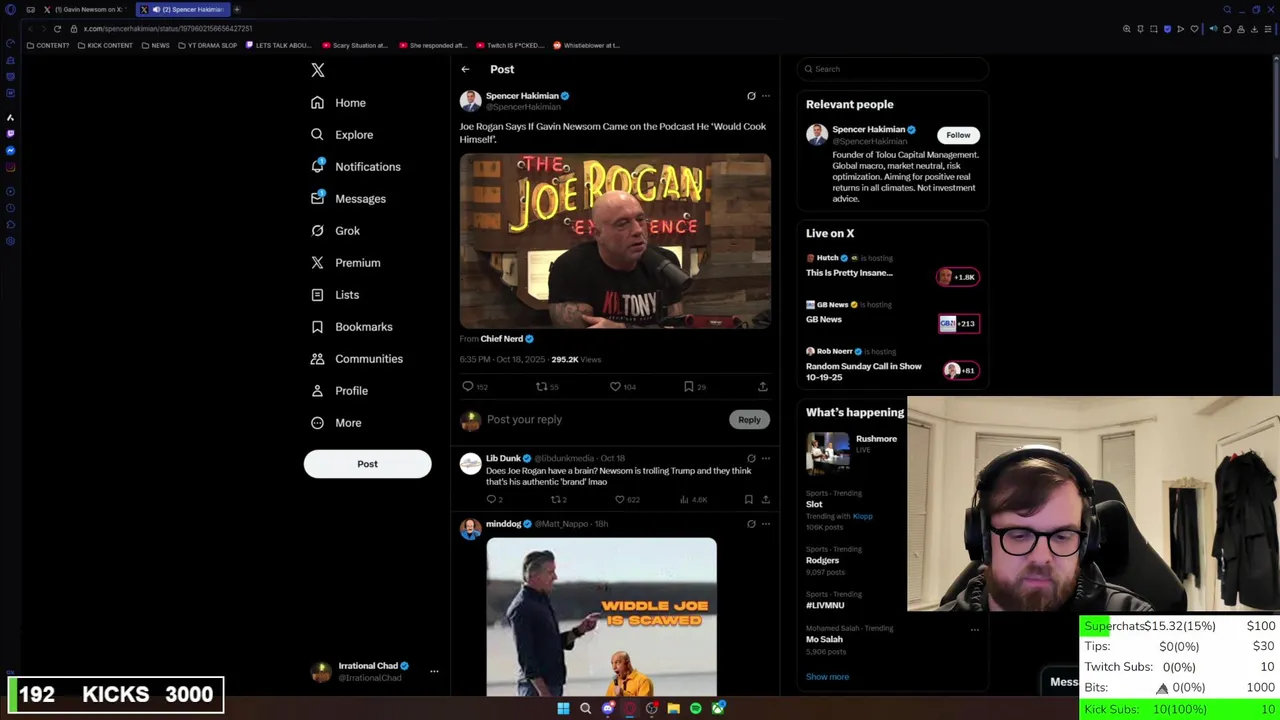Open the Windows Start menu
This screenshot has width=1280, height=720.
tap(563, 709)
